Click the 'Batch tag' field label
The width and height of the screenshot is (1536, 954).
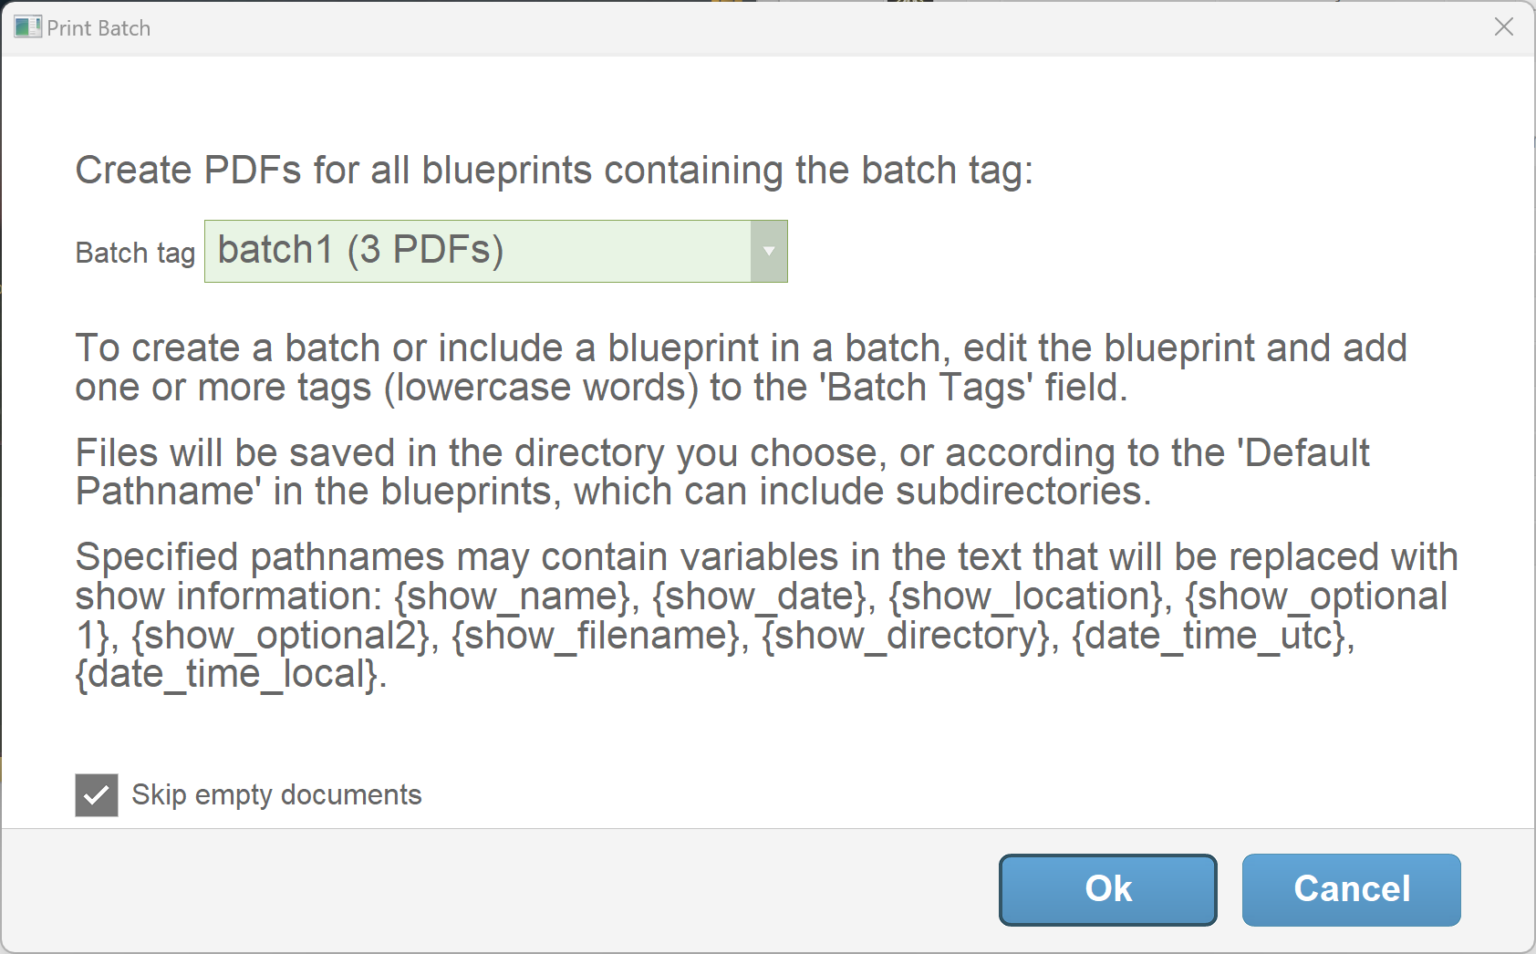pos(135,253)
